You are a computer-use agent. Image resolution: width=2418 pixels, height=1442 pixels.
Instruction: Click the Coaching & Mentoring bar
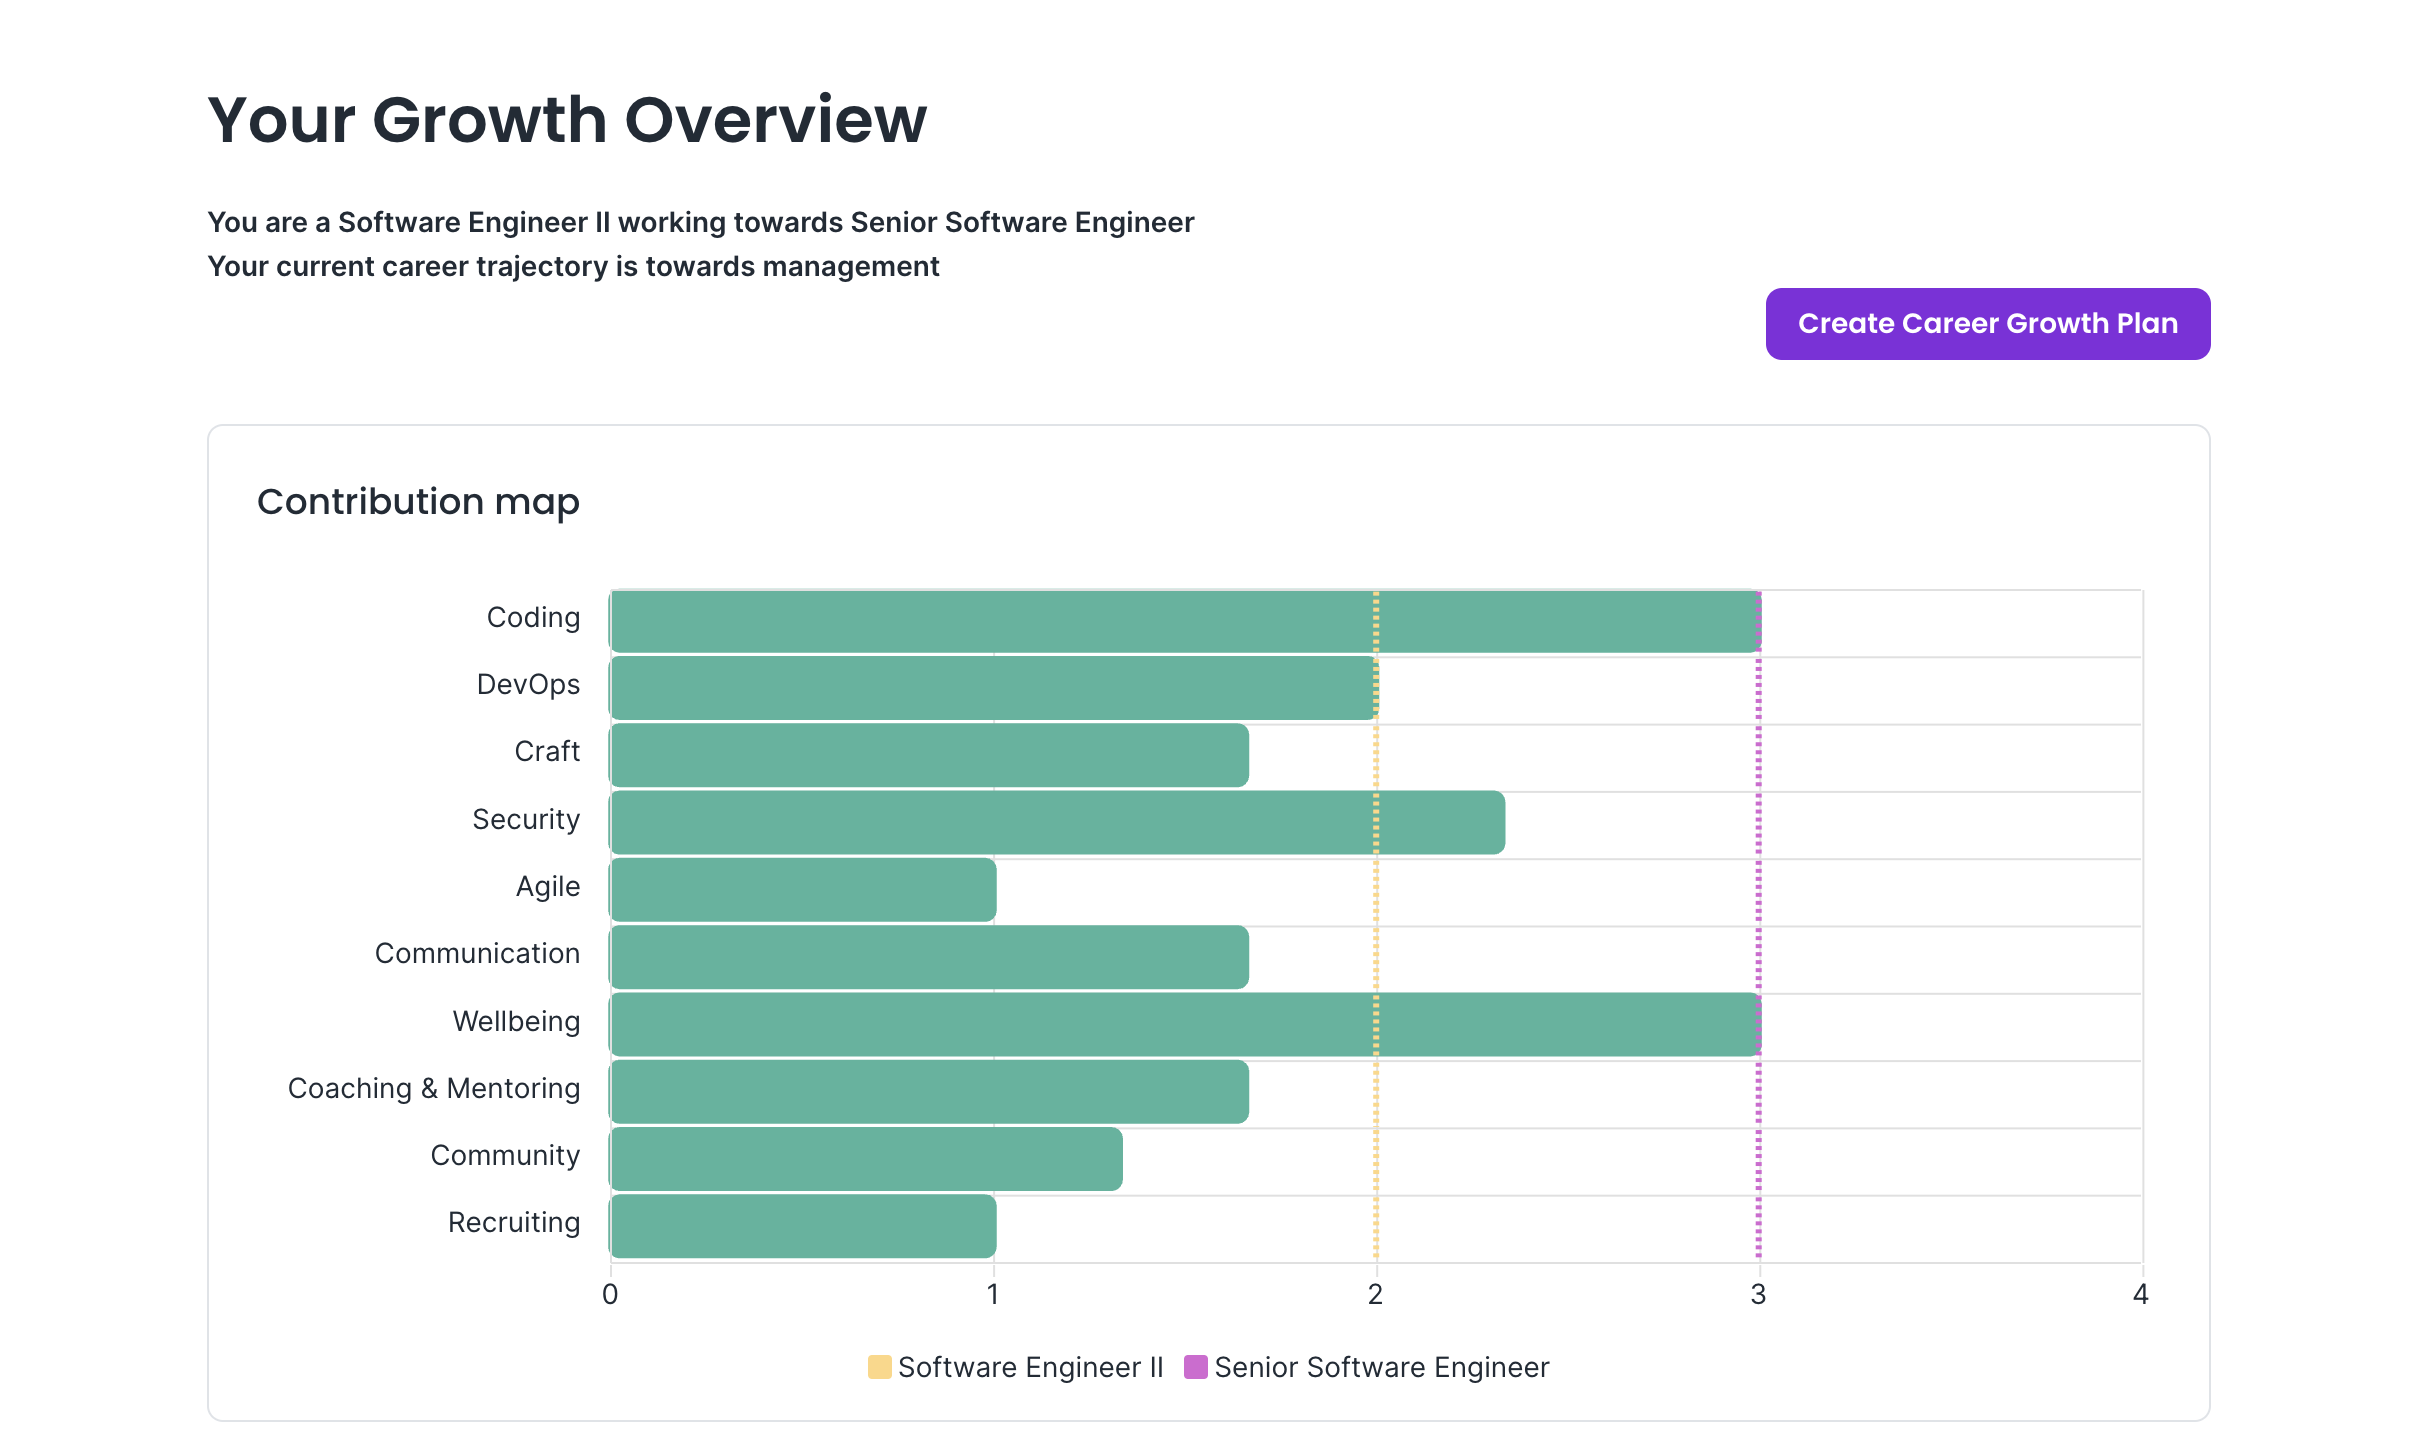click(x=929, y=1091)
